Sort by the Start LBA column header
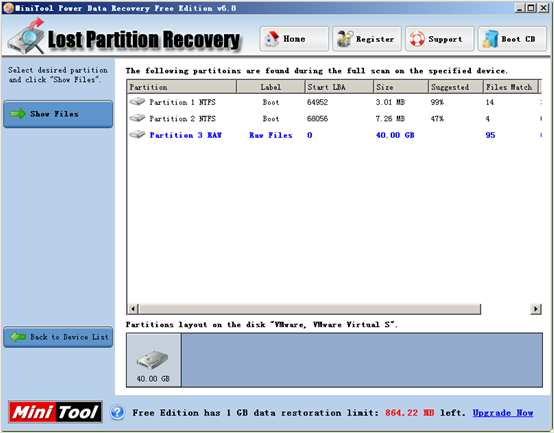Viewport: 554px width, 433px height. point(339,87)
